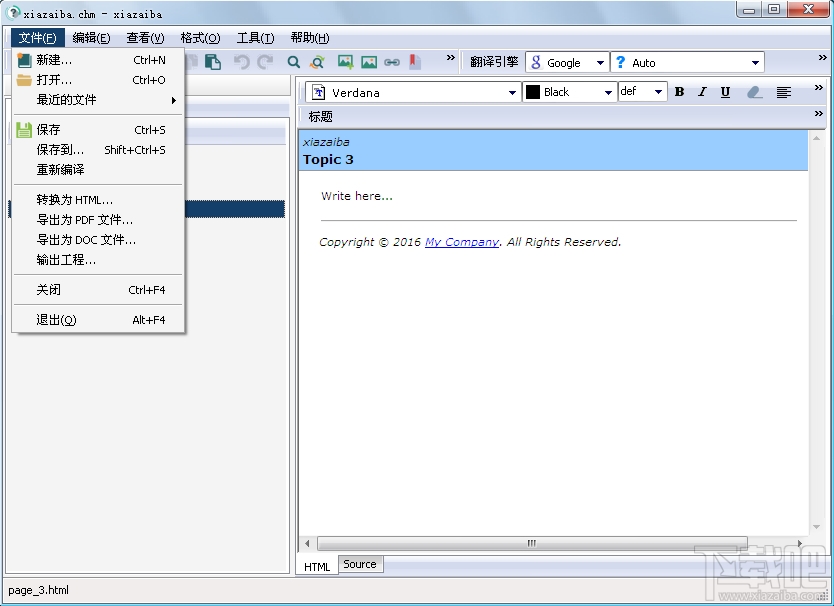Viewport: 834px width, 606px height.
Task: Toggle italic formatting
Action: [x=701, y=91]
